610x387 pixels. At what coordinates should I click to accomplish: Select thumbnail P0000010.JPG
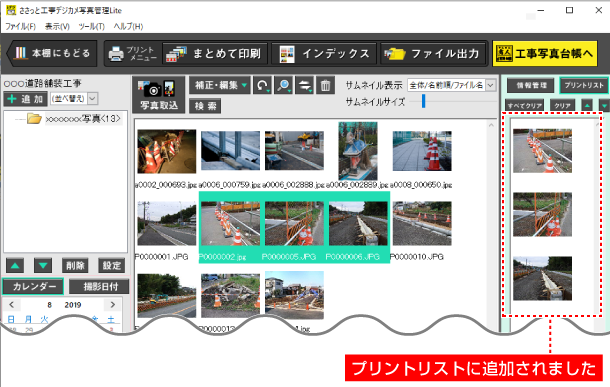tap(422, 223)
